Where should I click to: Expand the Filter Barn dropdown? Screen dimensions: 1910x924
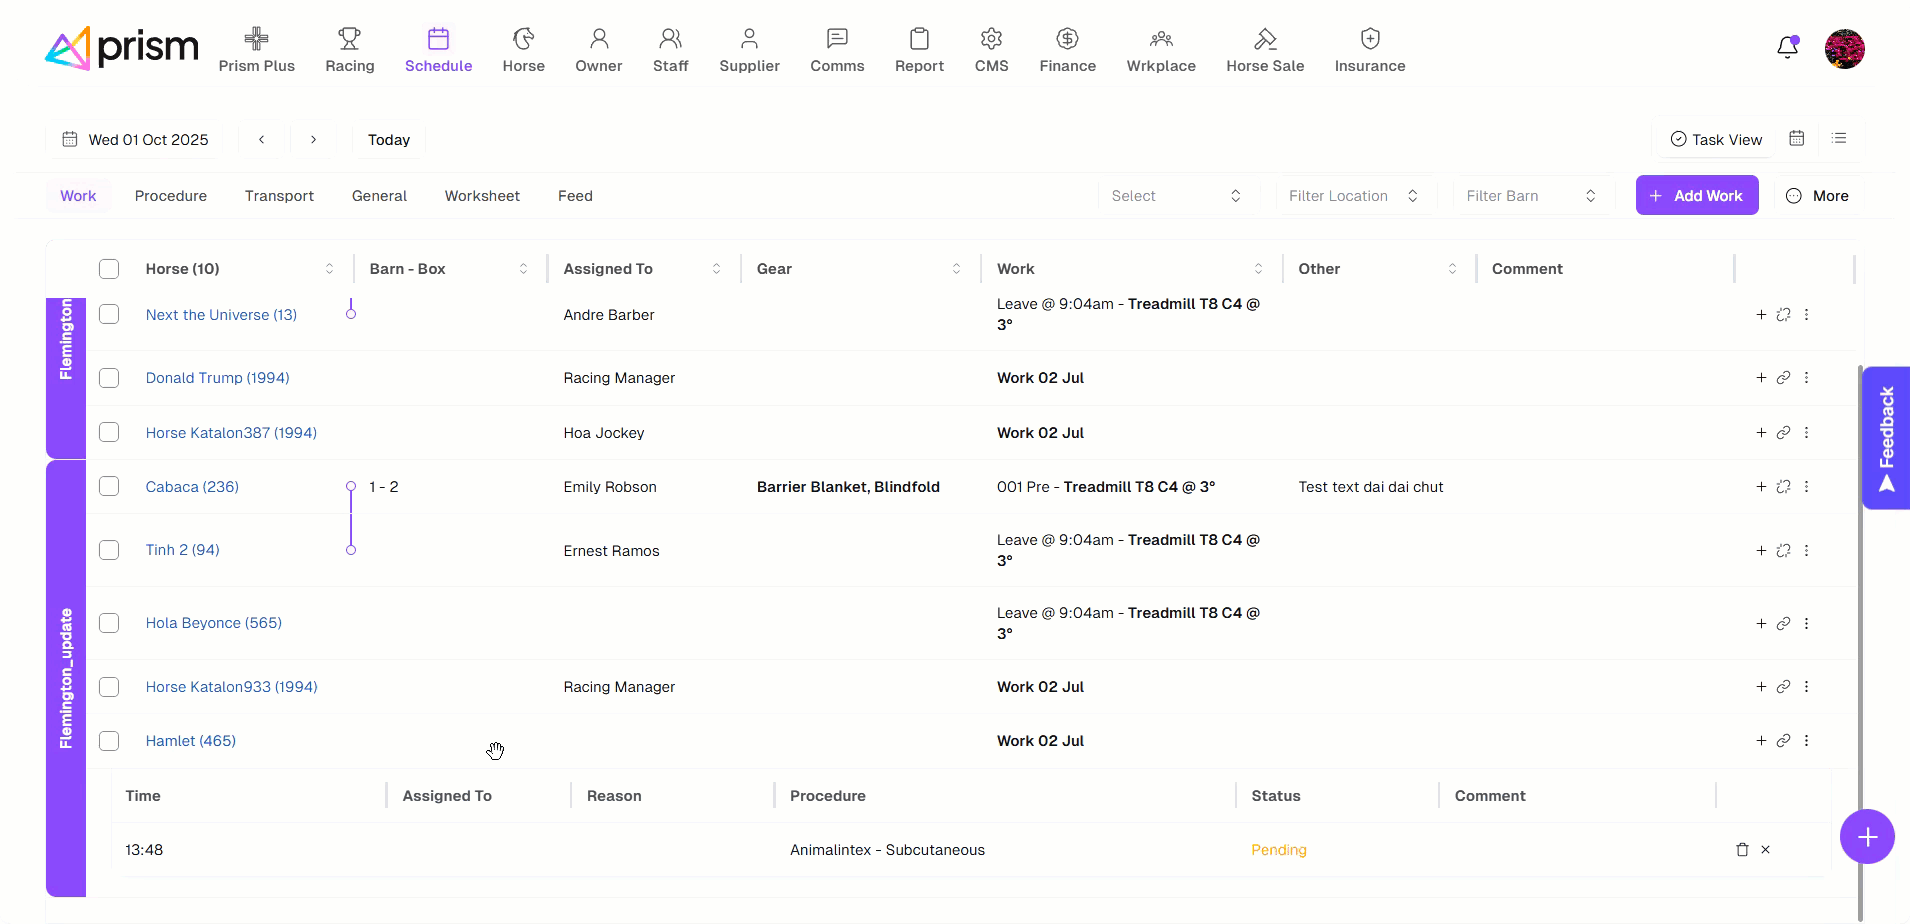tap(1531, 196)
